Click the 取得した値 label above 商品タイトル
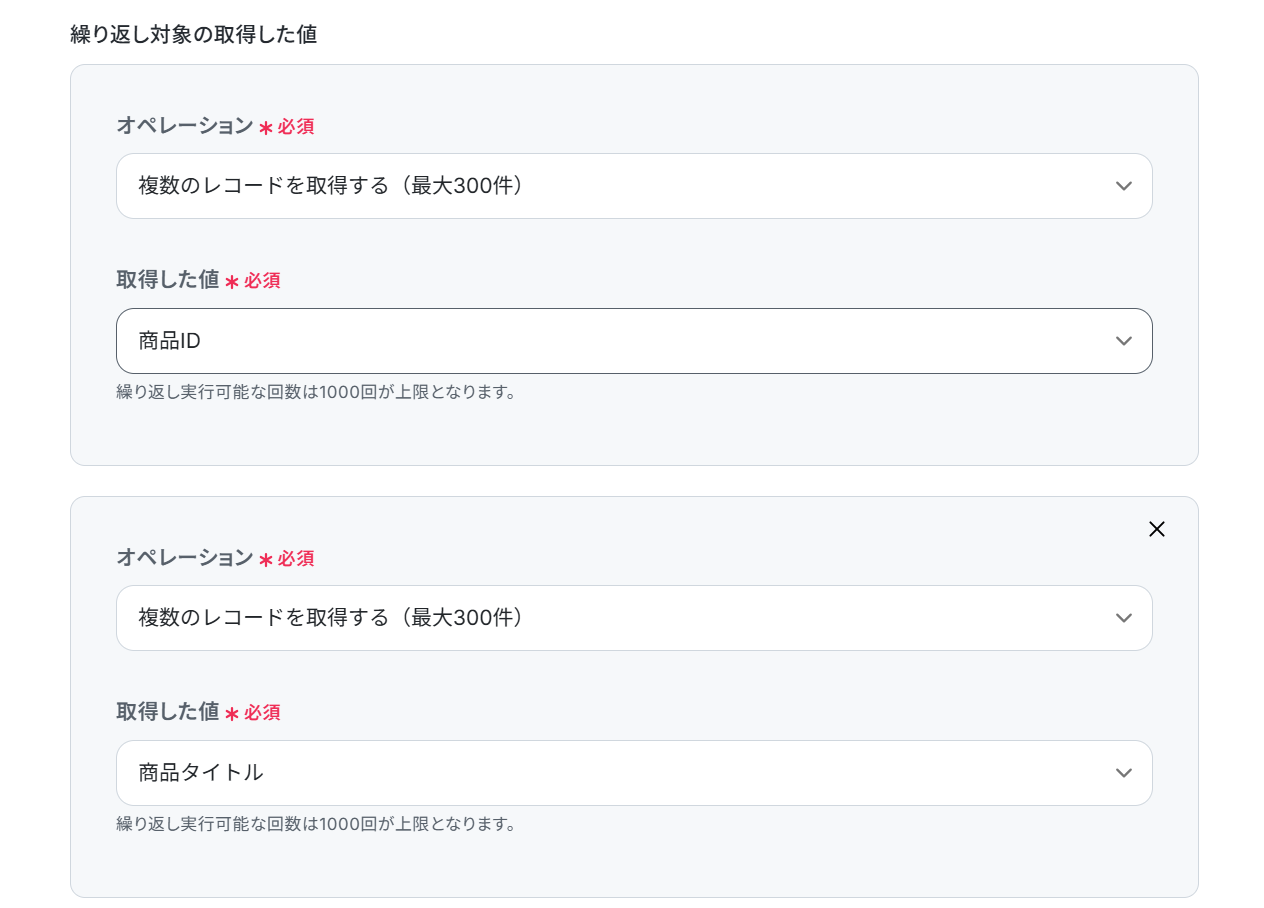 point(168,712)
